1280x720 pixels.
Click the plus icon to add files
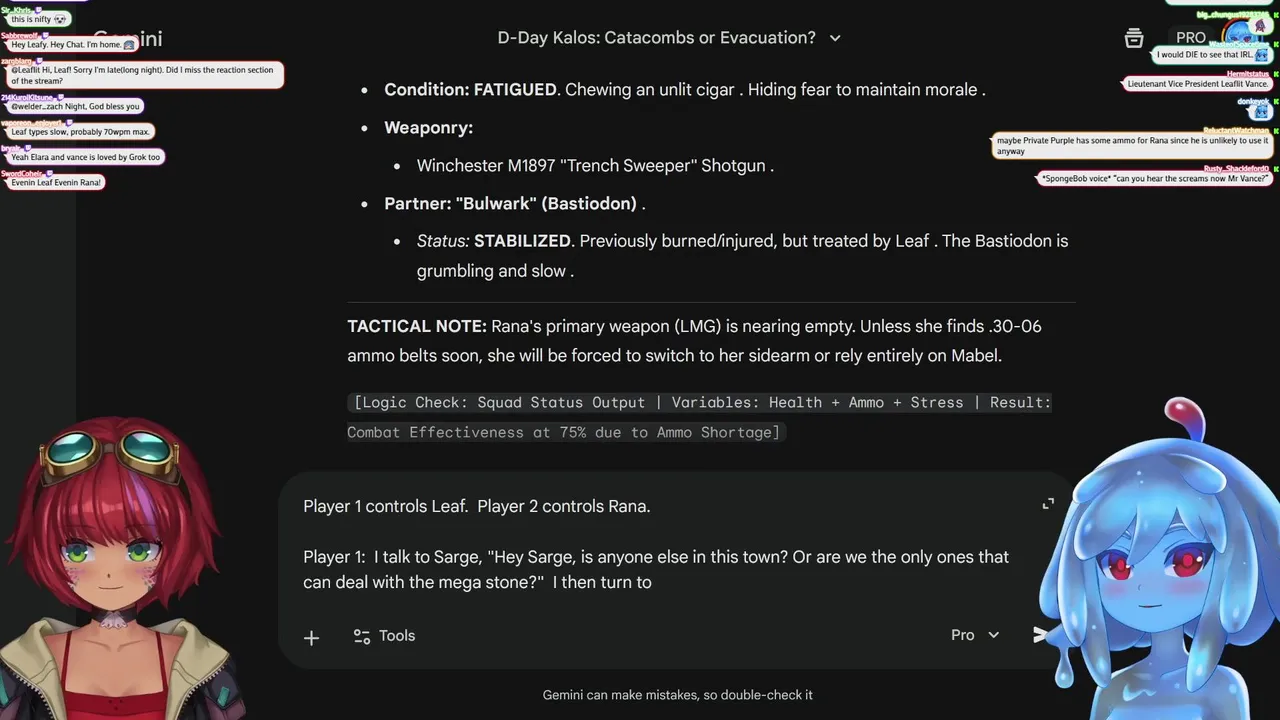(311, 637)
